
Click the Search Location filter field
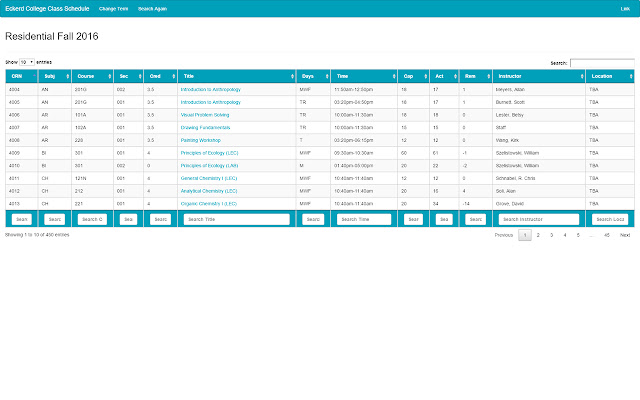[610, 219]
